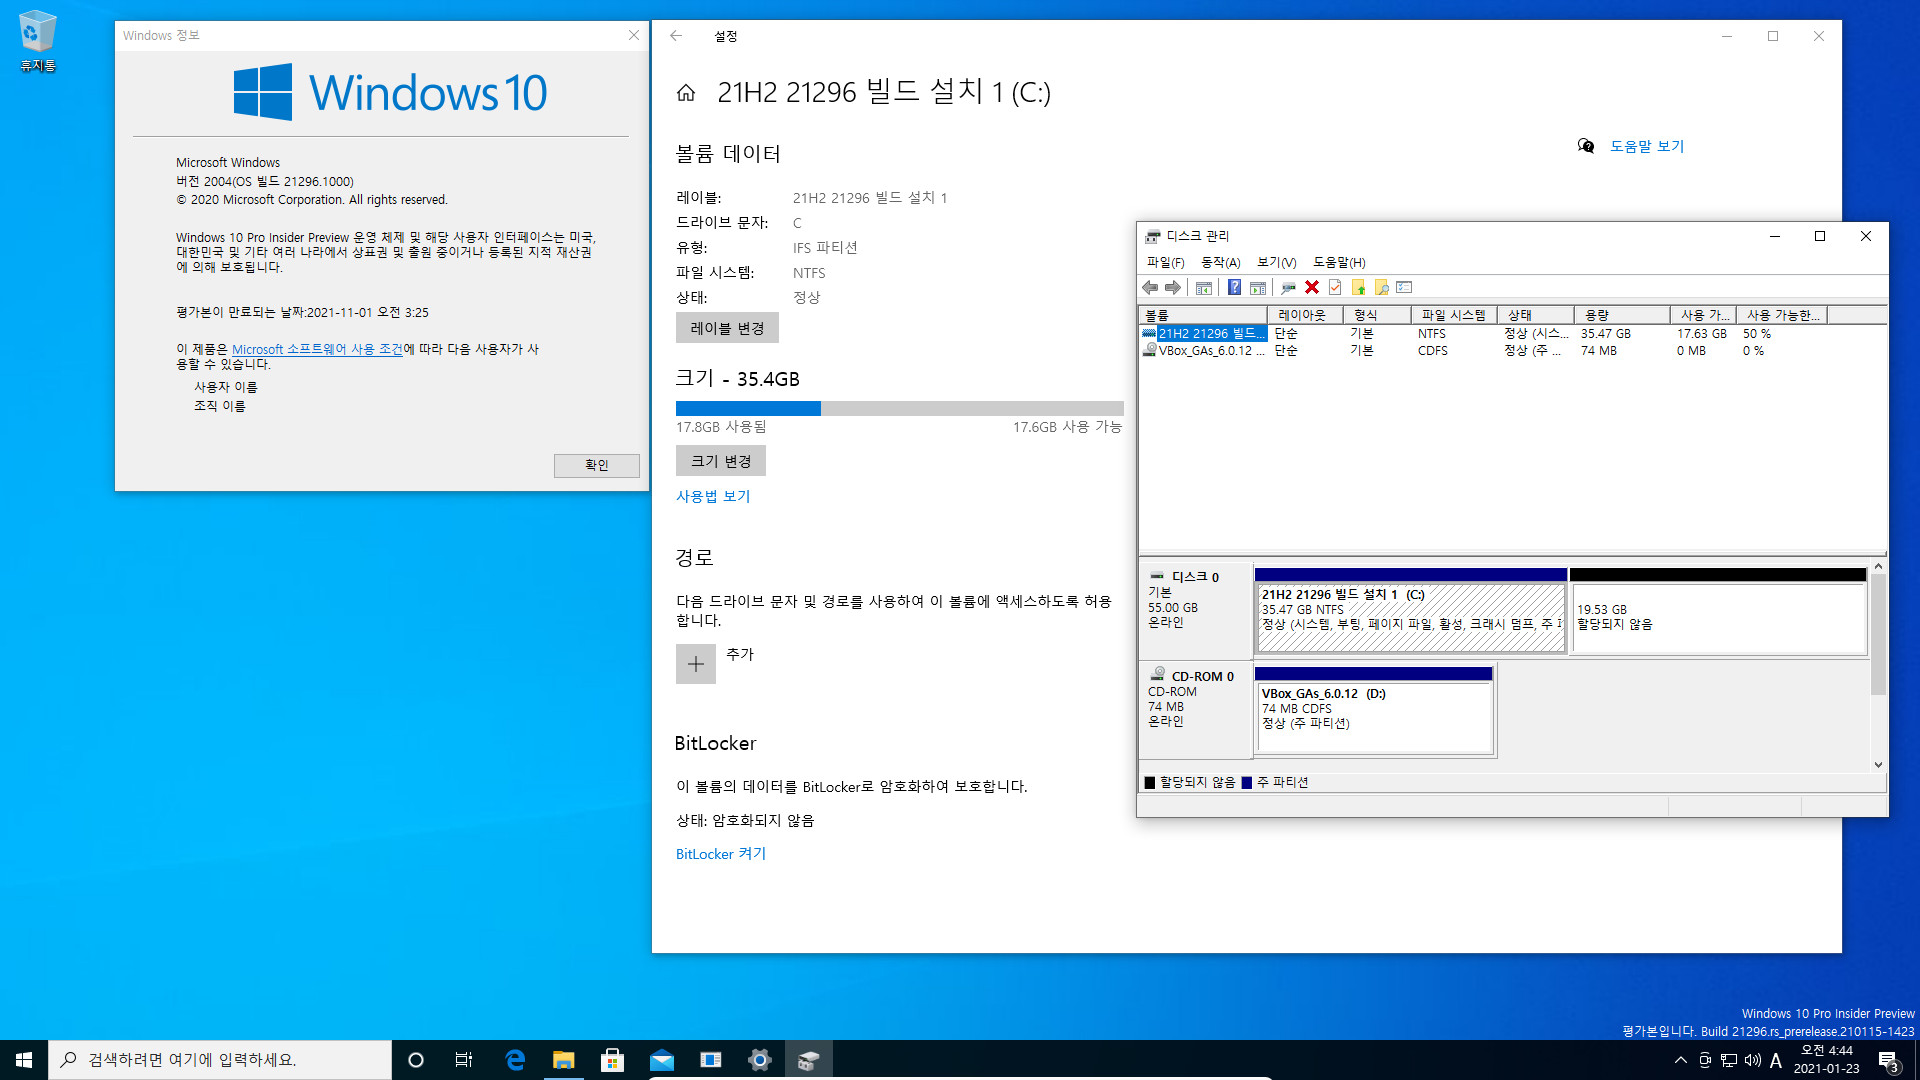Click IME language indicator A

pyautogui.click(x=1776, y=1060)
